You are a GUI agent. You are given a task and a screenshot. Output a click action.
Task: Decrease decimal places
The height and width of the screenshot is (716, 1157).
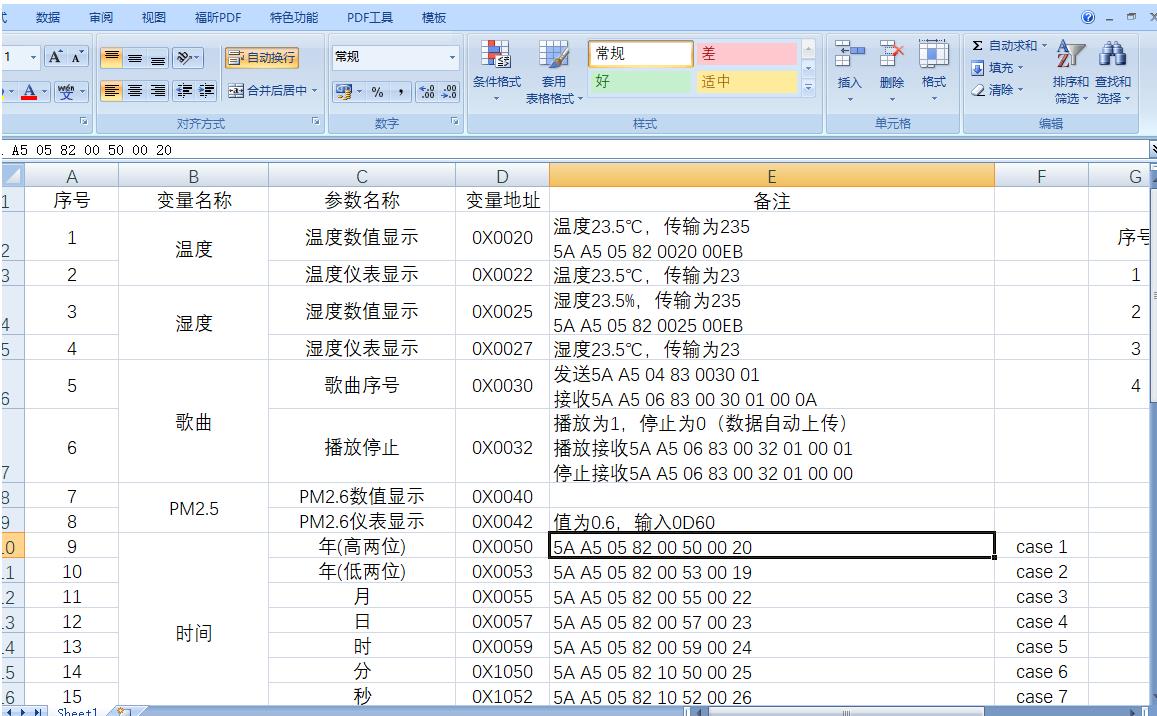tap(449, 92)
